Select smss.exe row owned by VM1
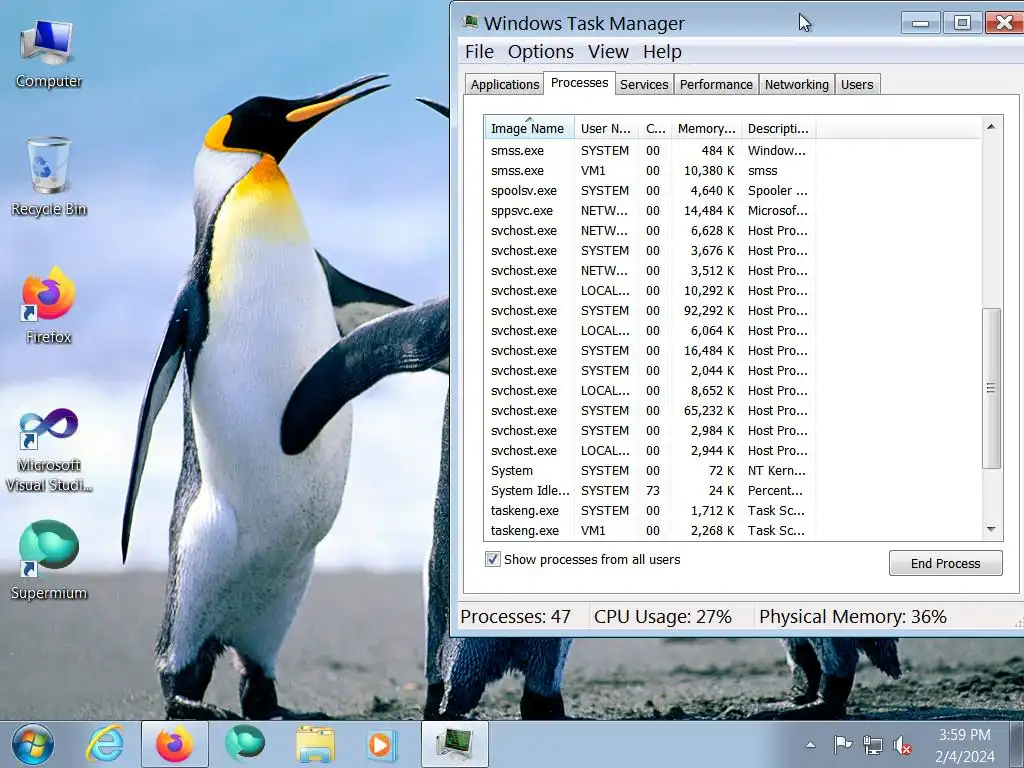The height and width of the screenshot is (768, 1024). pyautogui.click(x=650, y=170)
